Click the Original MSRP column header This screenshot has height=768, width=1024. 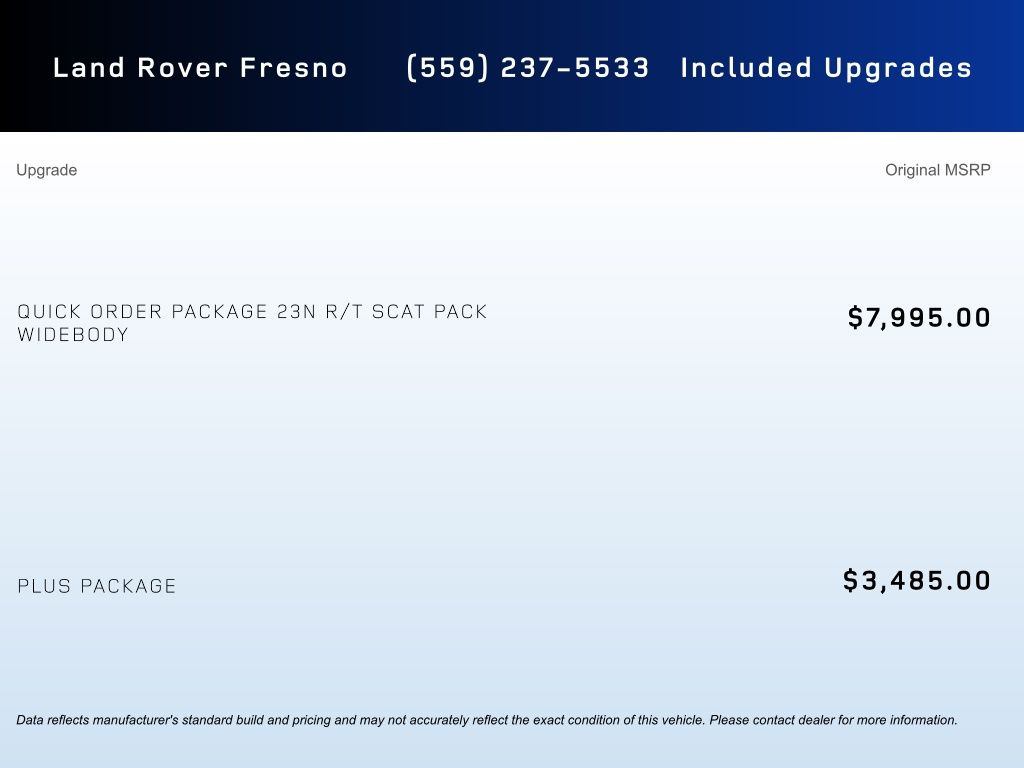[x=937, y=170]
